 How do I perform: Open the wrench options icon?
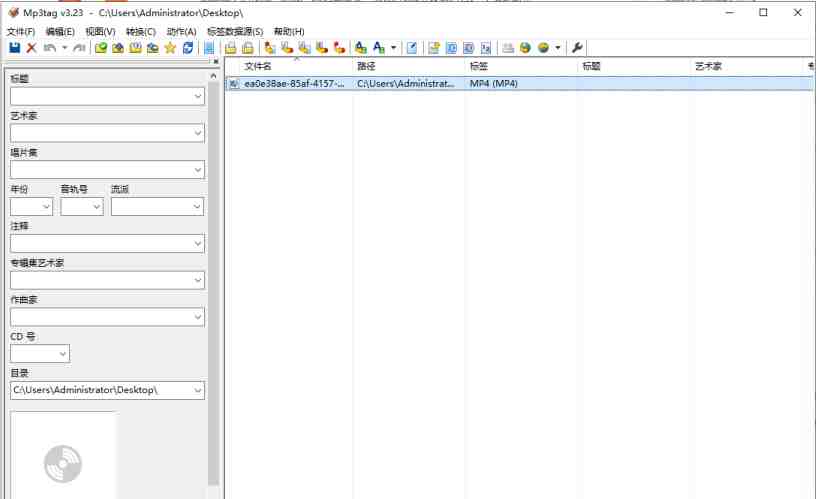pyautogui.click(x=578, y=48)
